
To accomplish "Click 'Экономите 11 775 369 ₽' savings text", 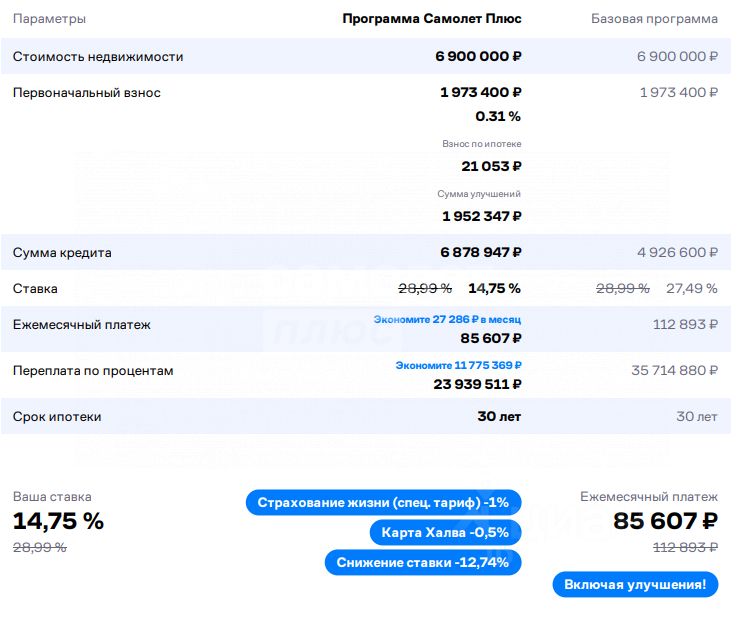I will tap(458, 365).
